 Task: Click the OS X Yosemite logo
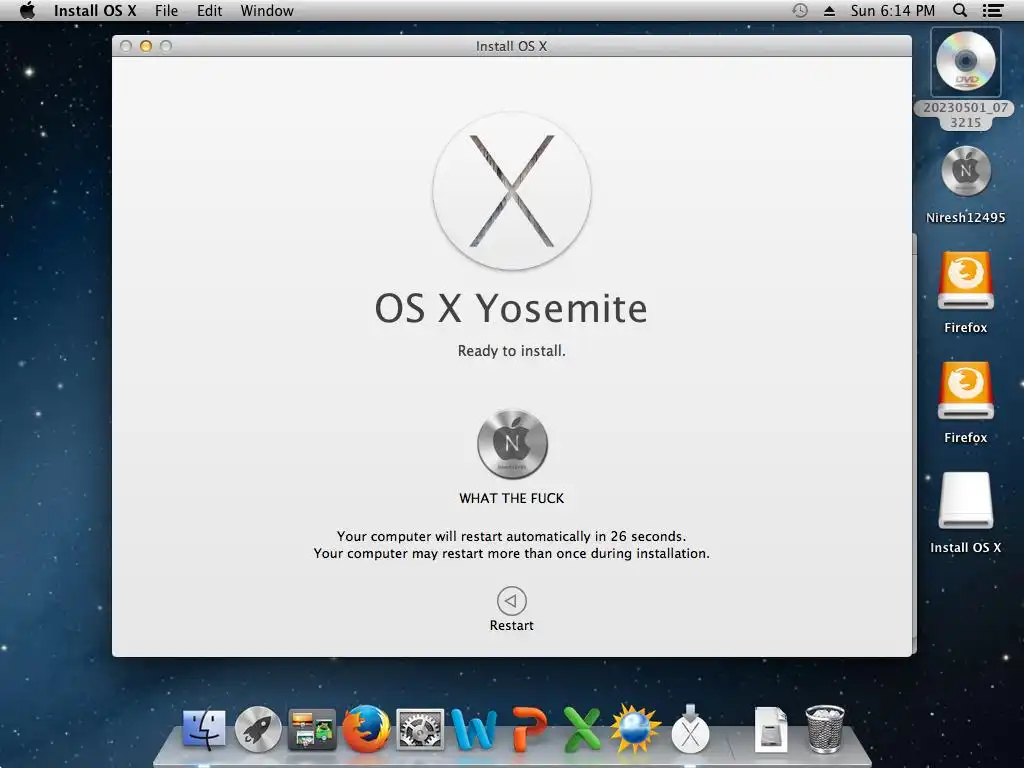tap(512, 191)
